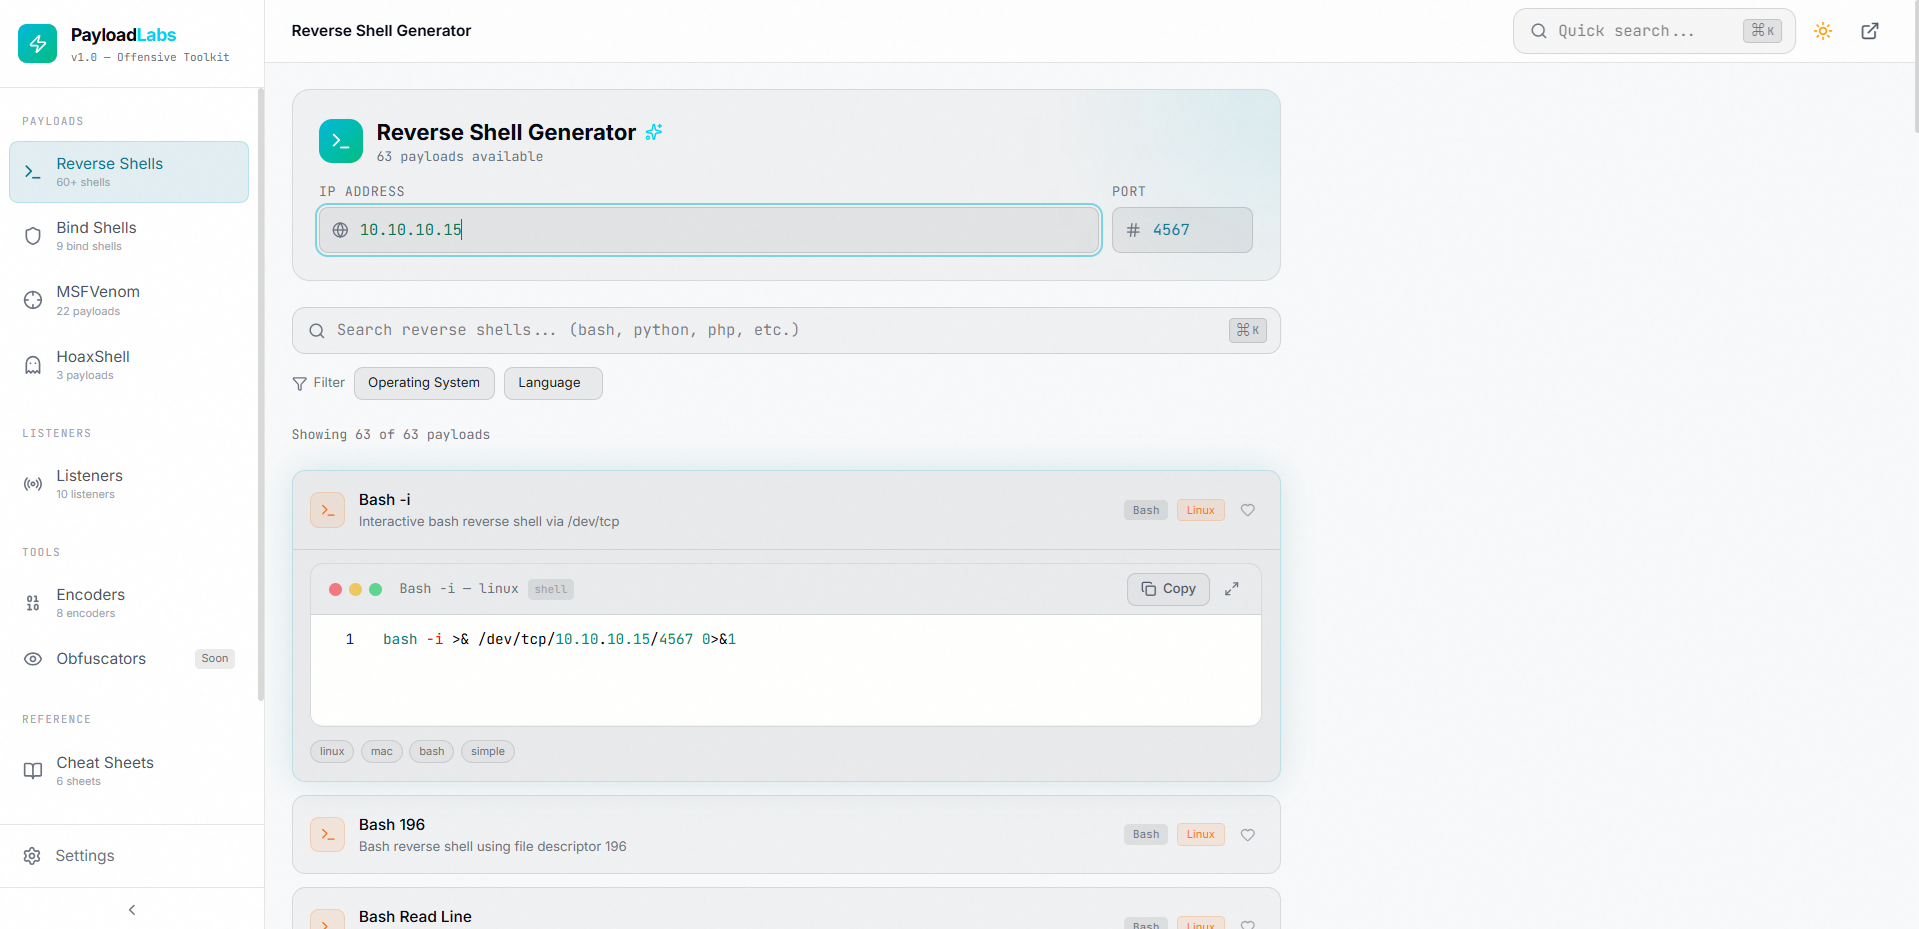The image size is (1919, 929).
Task: Open the Encoders tools page
Action: [129, 603]
